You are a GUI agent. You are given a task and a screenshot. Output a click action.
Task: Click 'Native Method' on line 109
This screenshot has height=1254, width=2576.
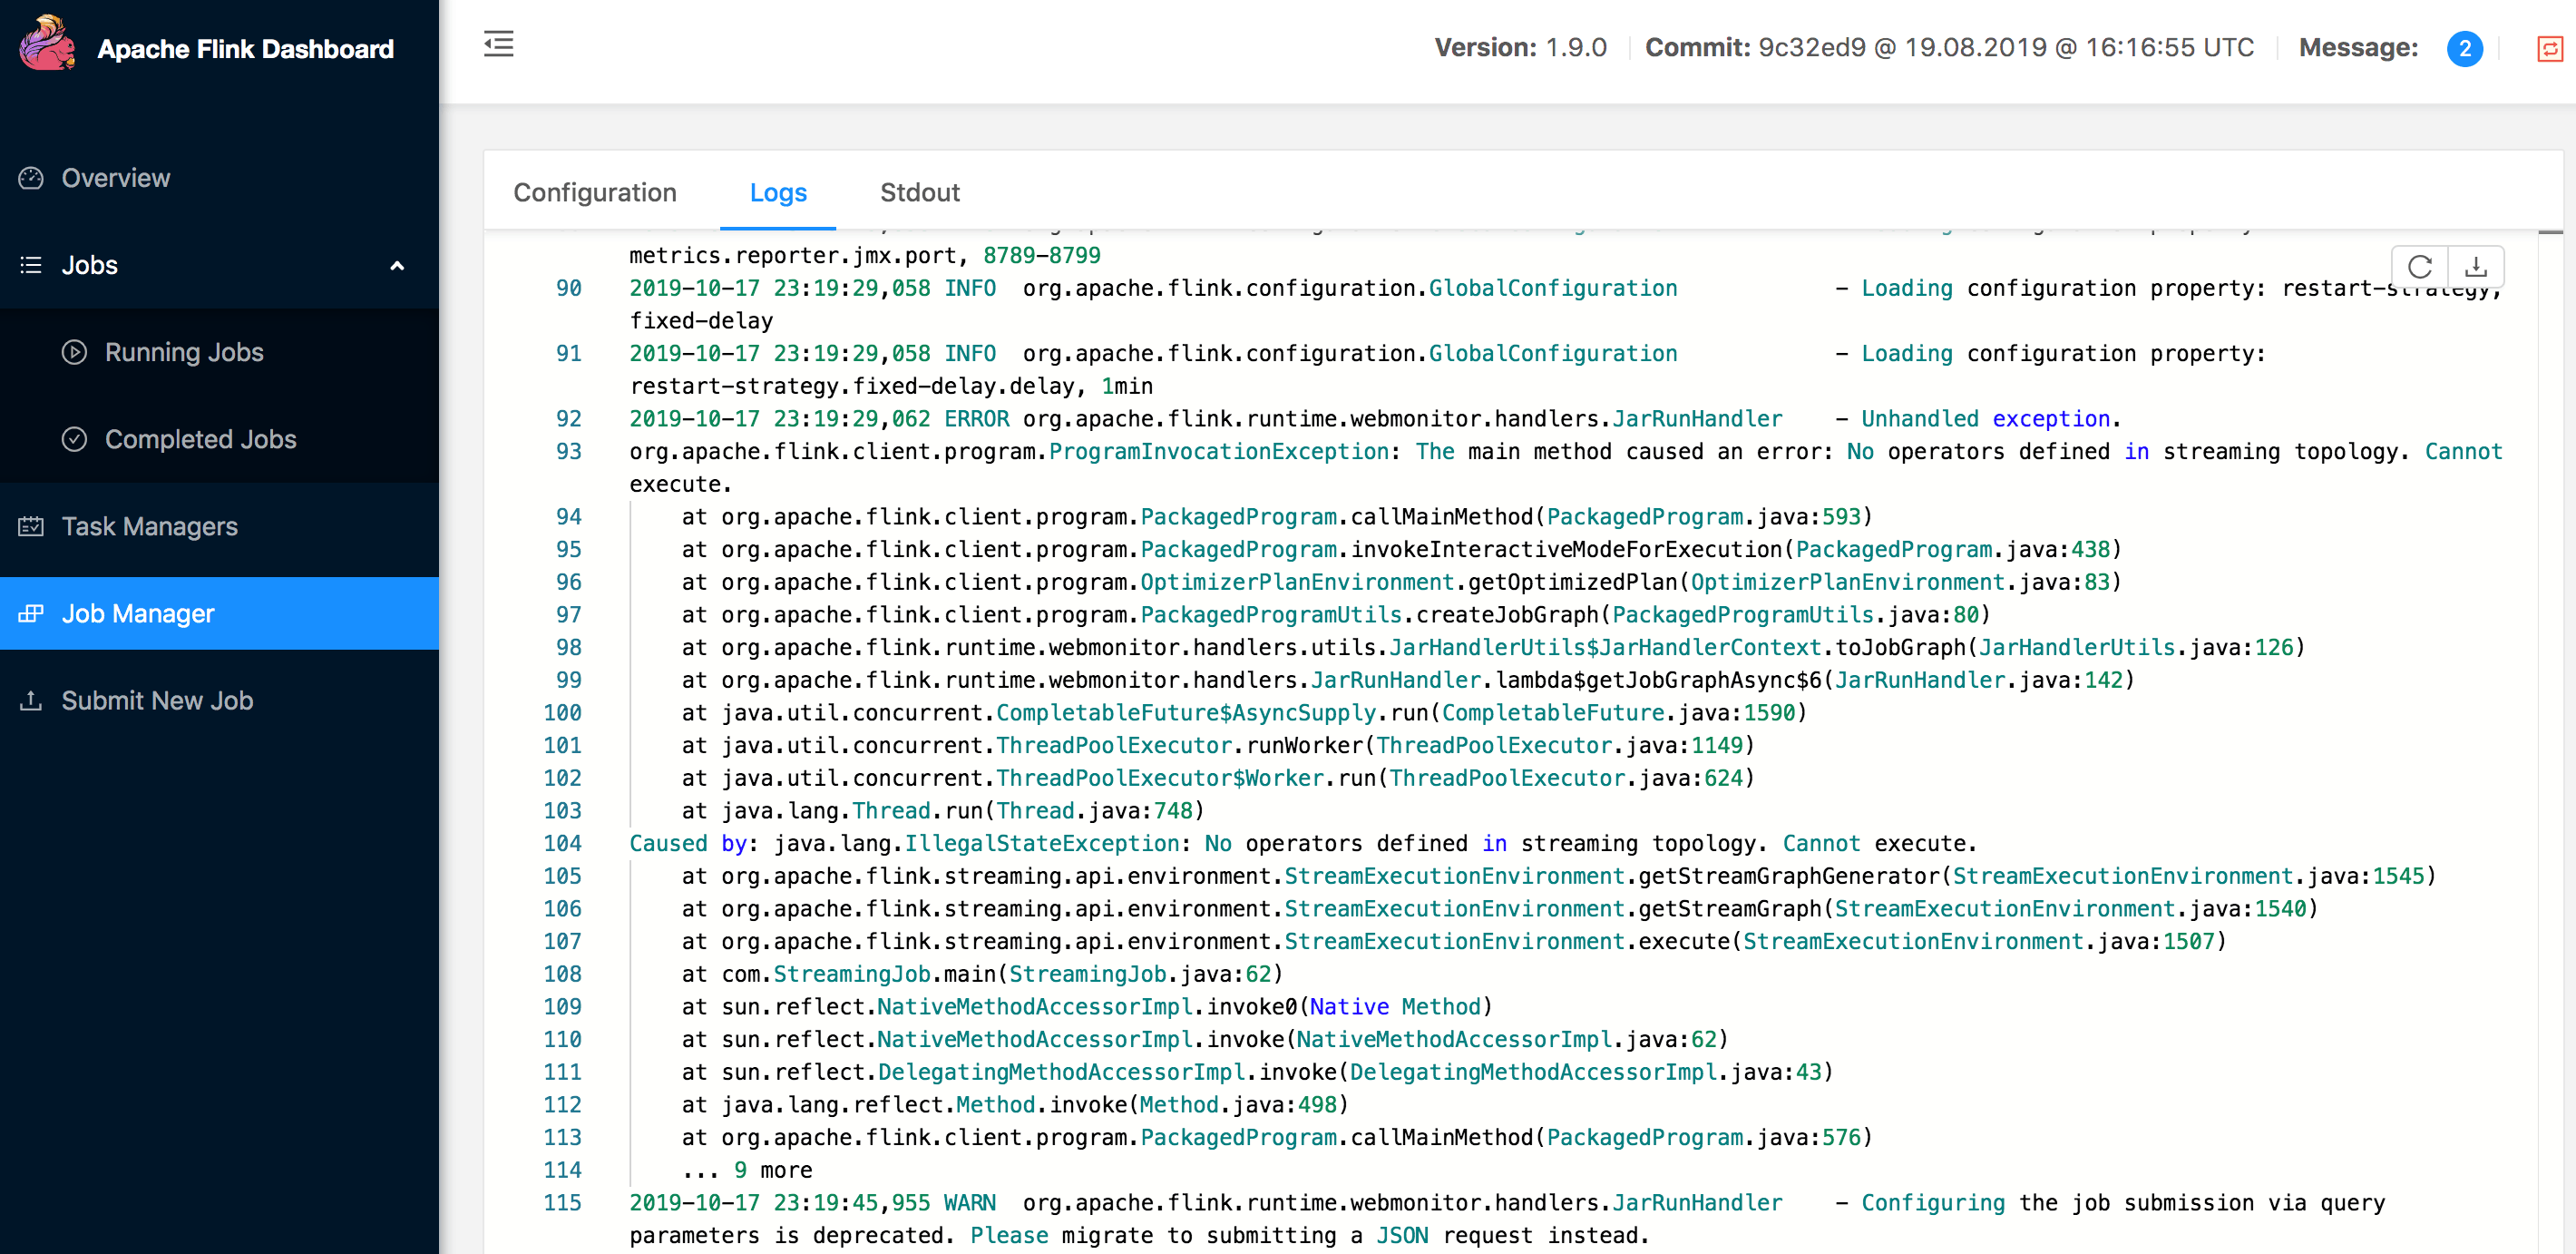[x=1395, y=1007]
